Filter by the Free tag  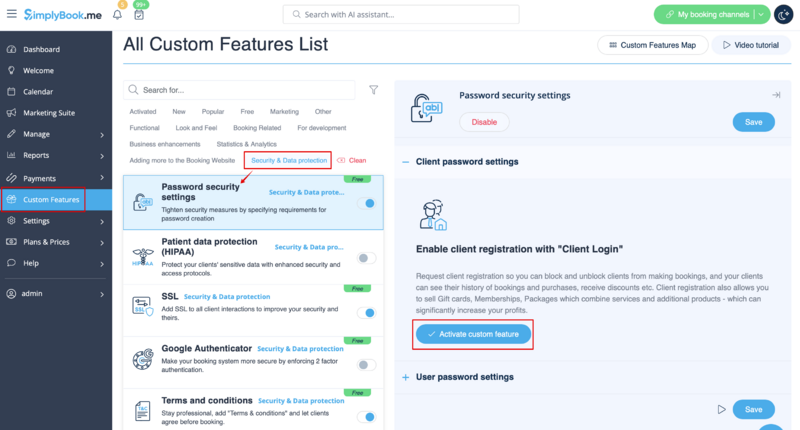tap(247, 112)
